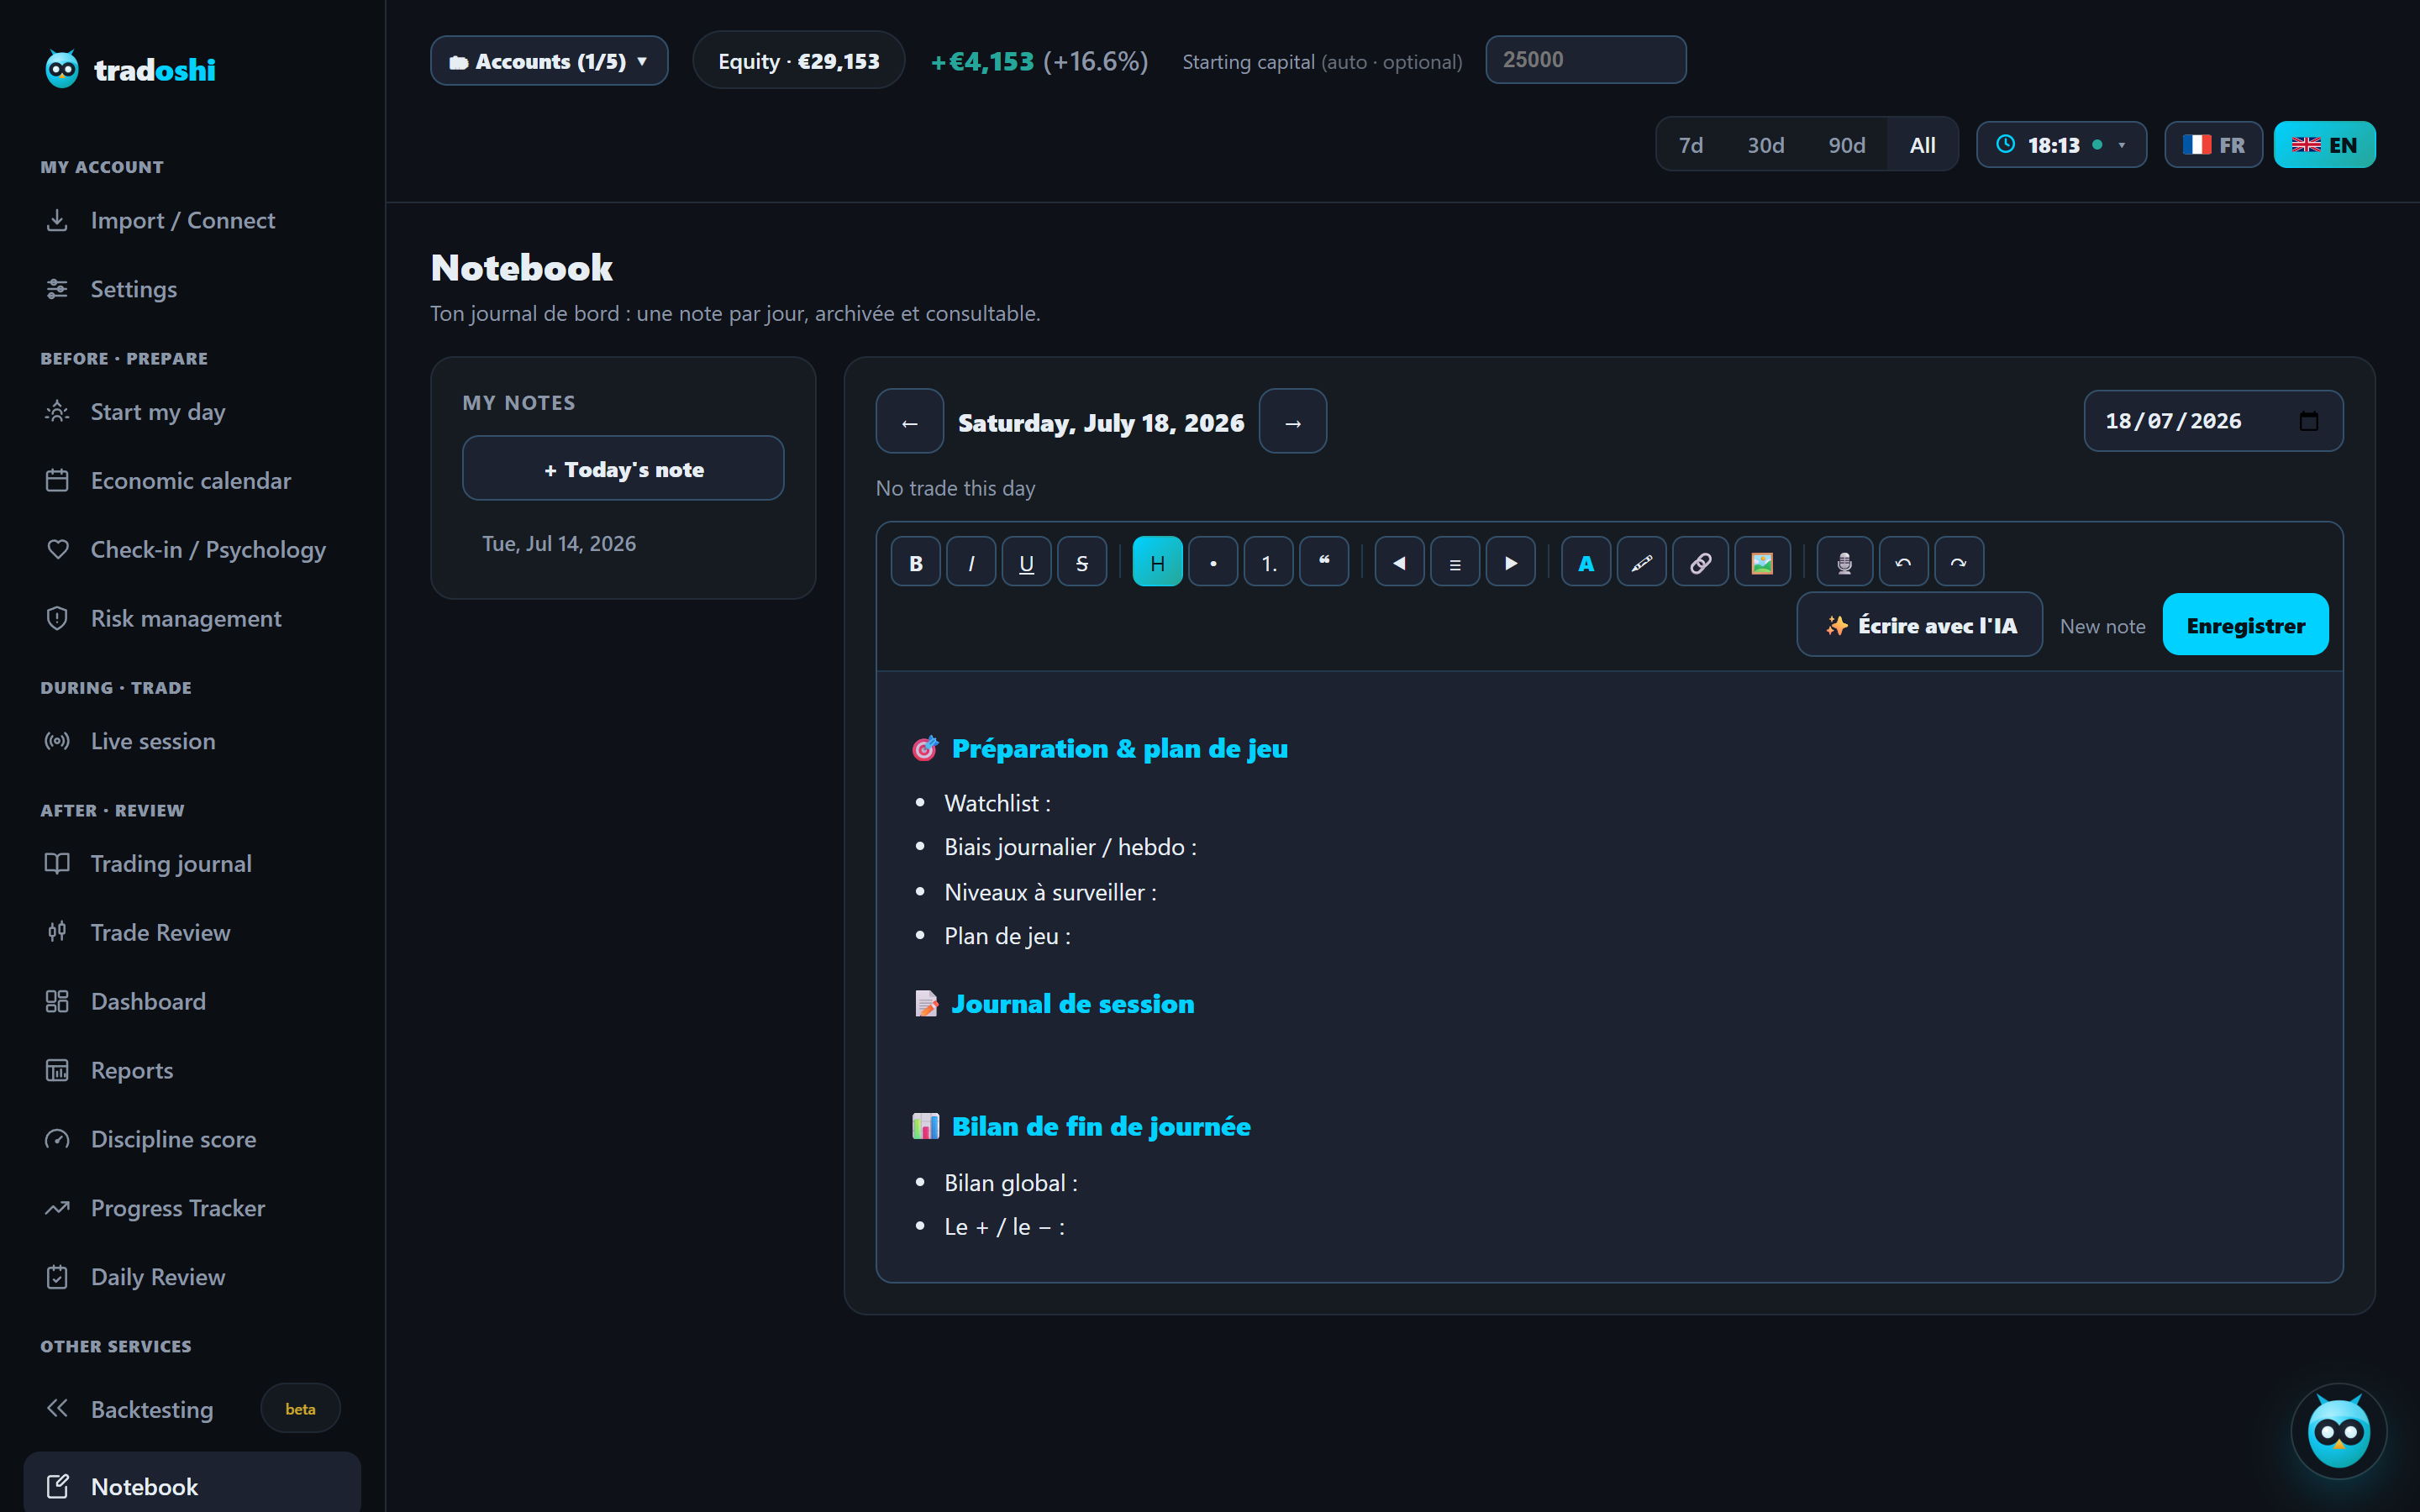Open the Economic calendar
This screenshot has height=1512, width=2420.
pyautogui.click(x=192, y=480)
